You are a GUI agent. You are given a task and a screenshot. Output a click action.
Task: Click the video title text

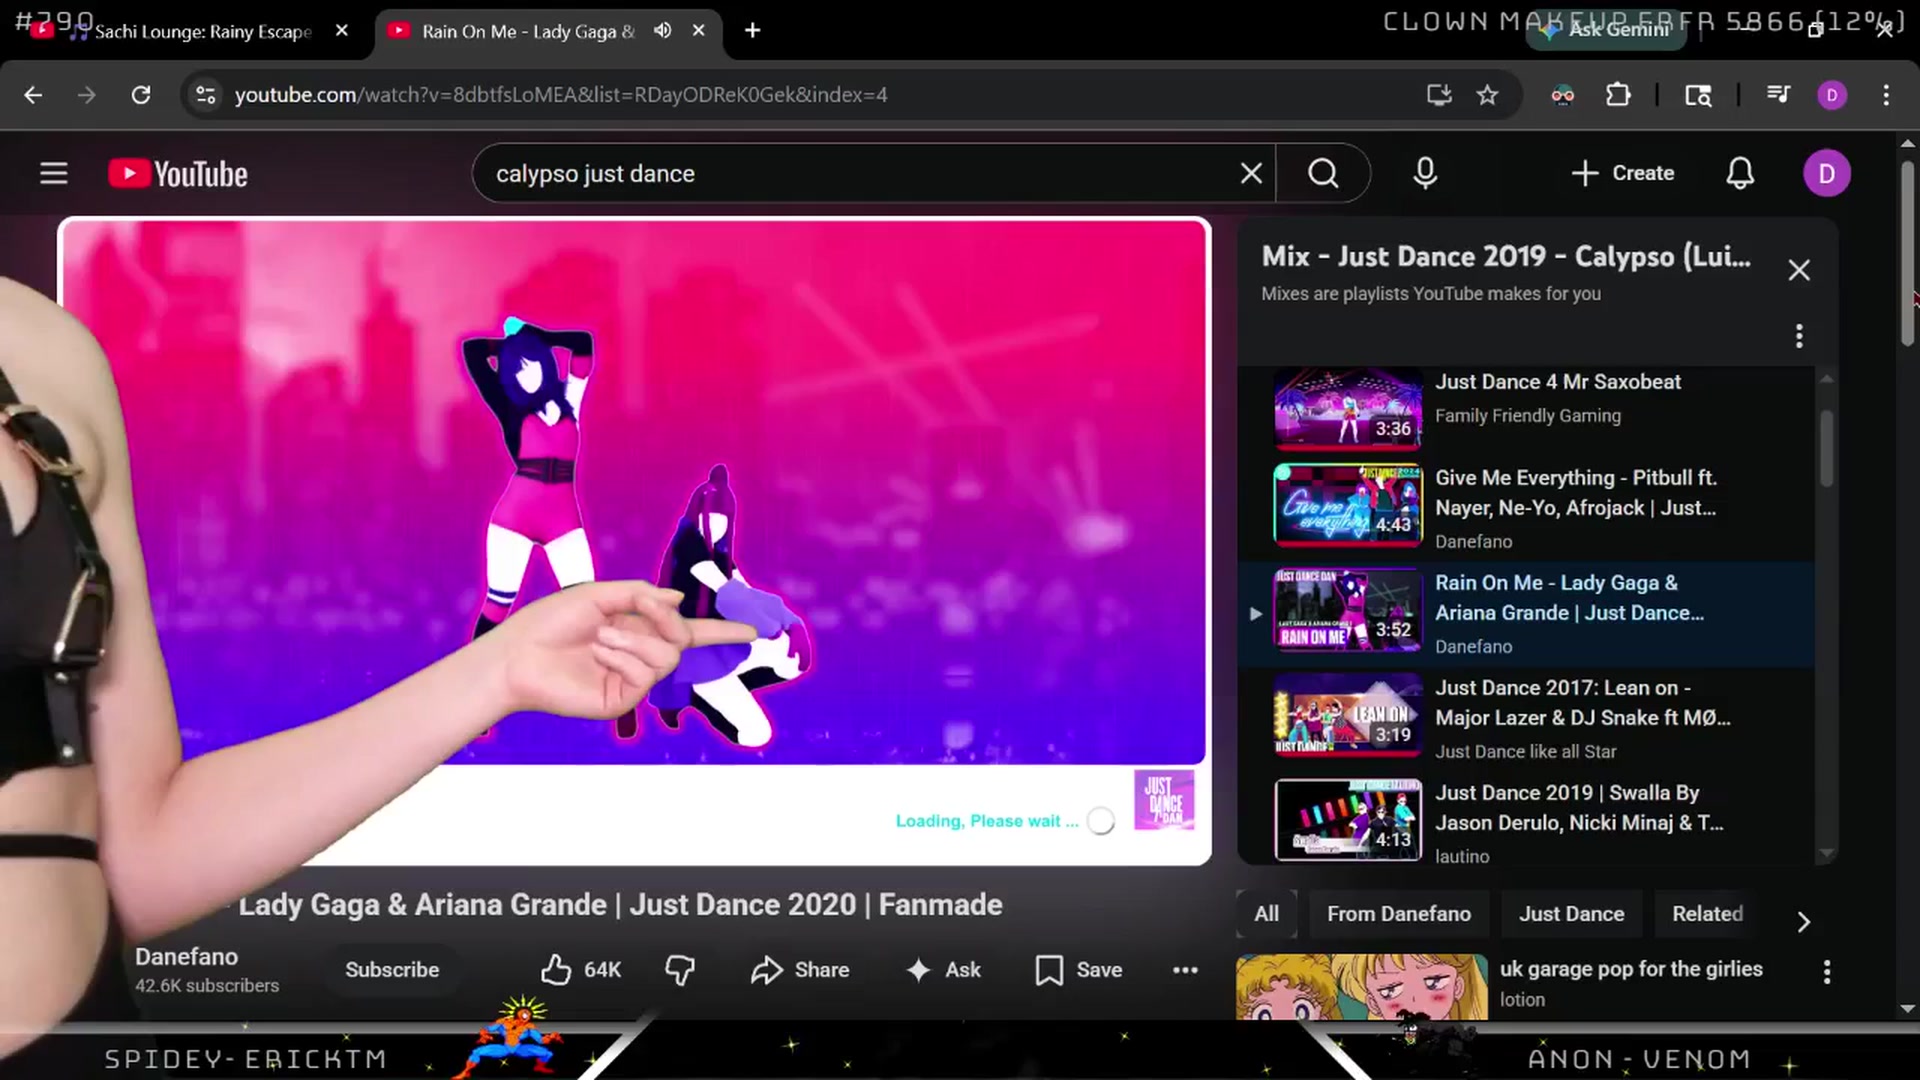(x=620, y=905)
